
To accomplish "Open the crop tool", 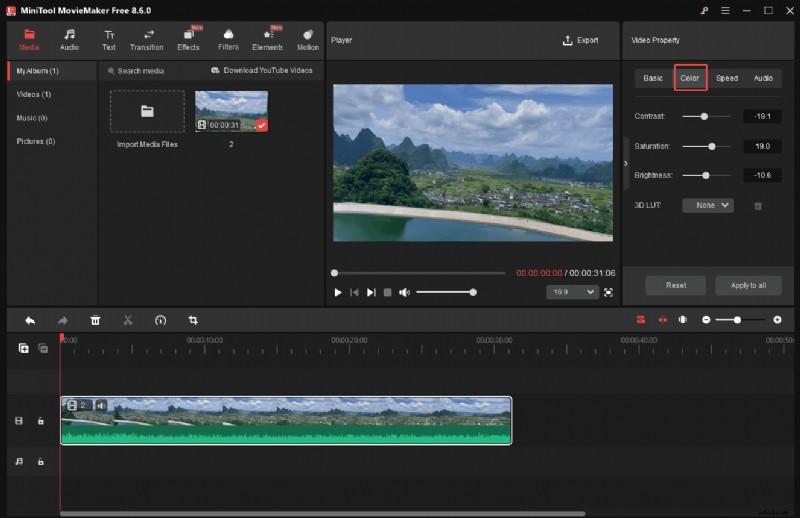I will click(x=193, y=320).
